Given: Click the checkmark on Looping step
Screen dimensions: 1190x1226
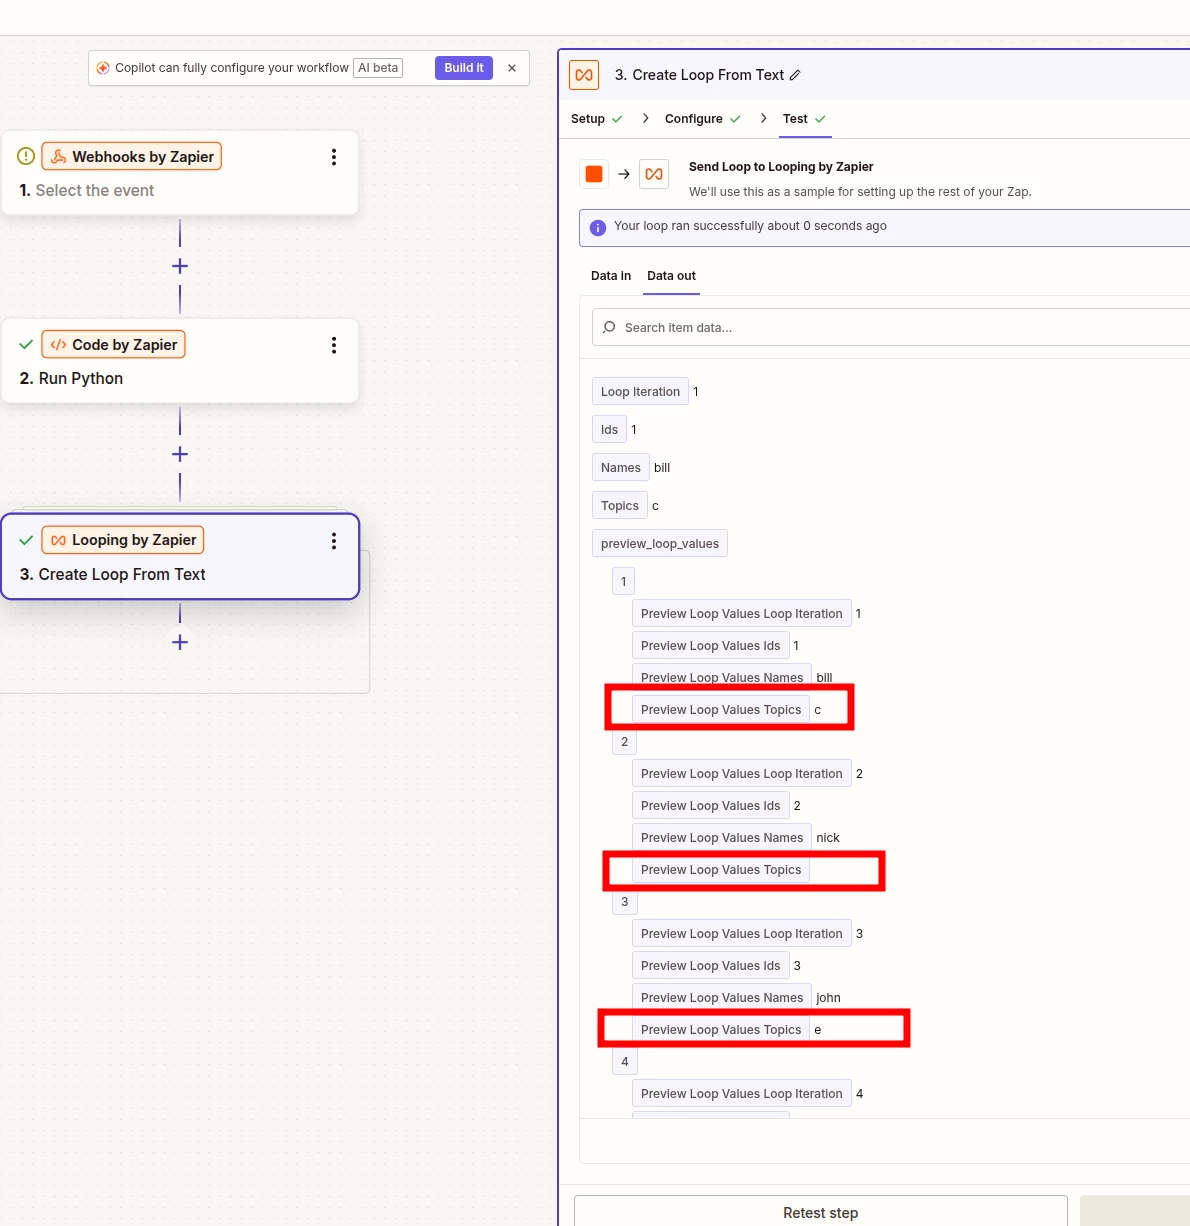Looking at the screenshot, I should [26, 540].
